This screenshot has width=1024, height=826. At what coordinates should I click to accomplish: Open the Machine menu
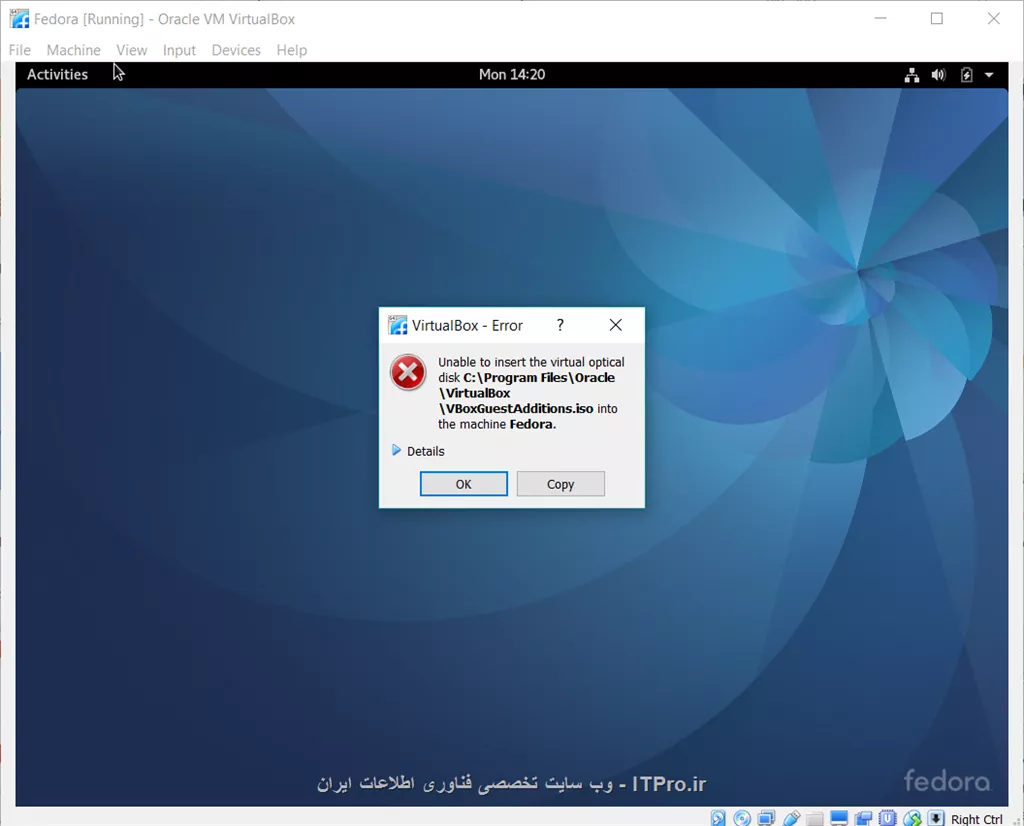pos(74,50)
